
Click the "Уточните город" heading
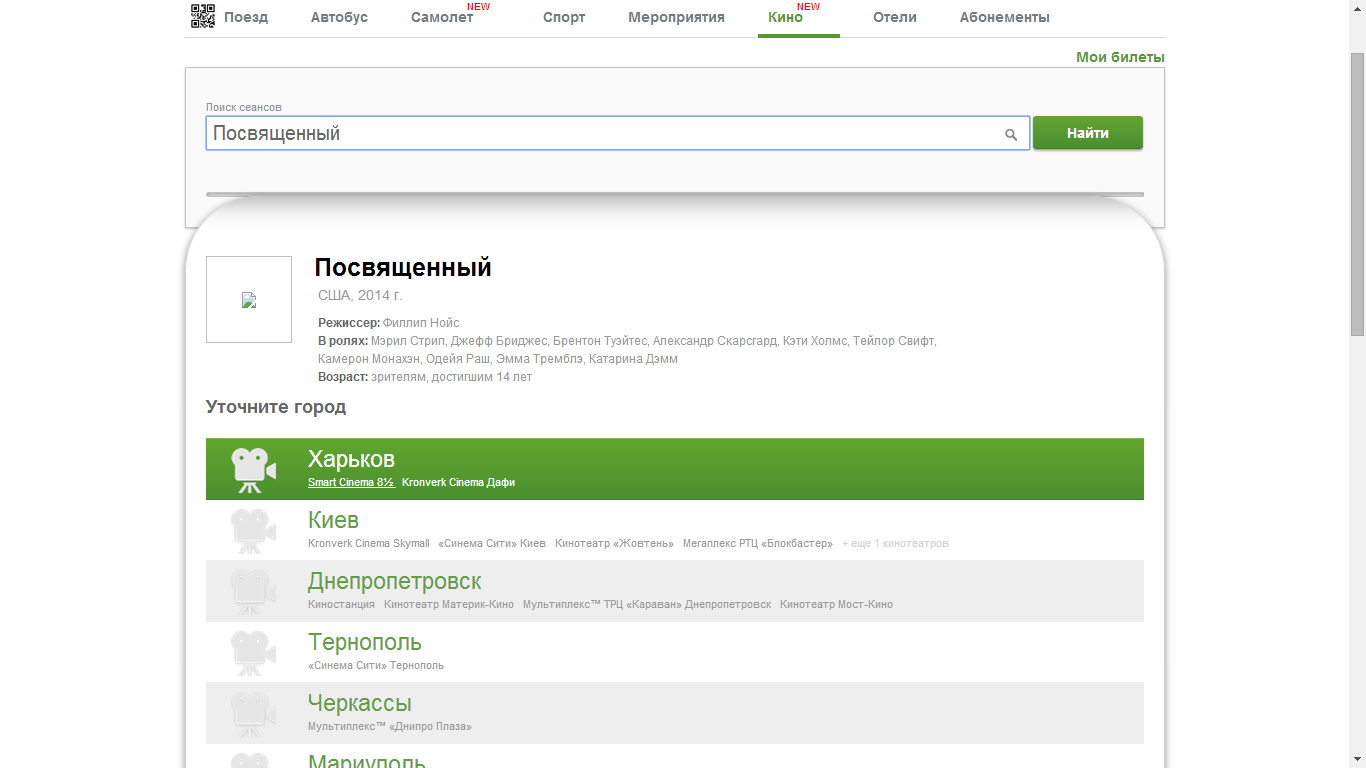click(276, 407)
